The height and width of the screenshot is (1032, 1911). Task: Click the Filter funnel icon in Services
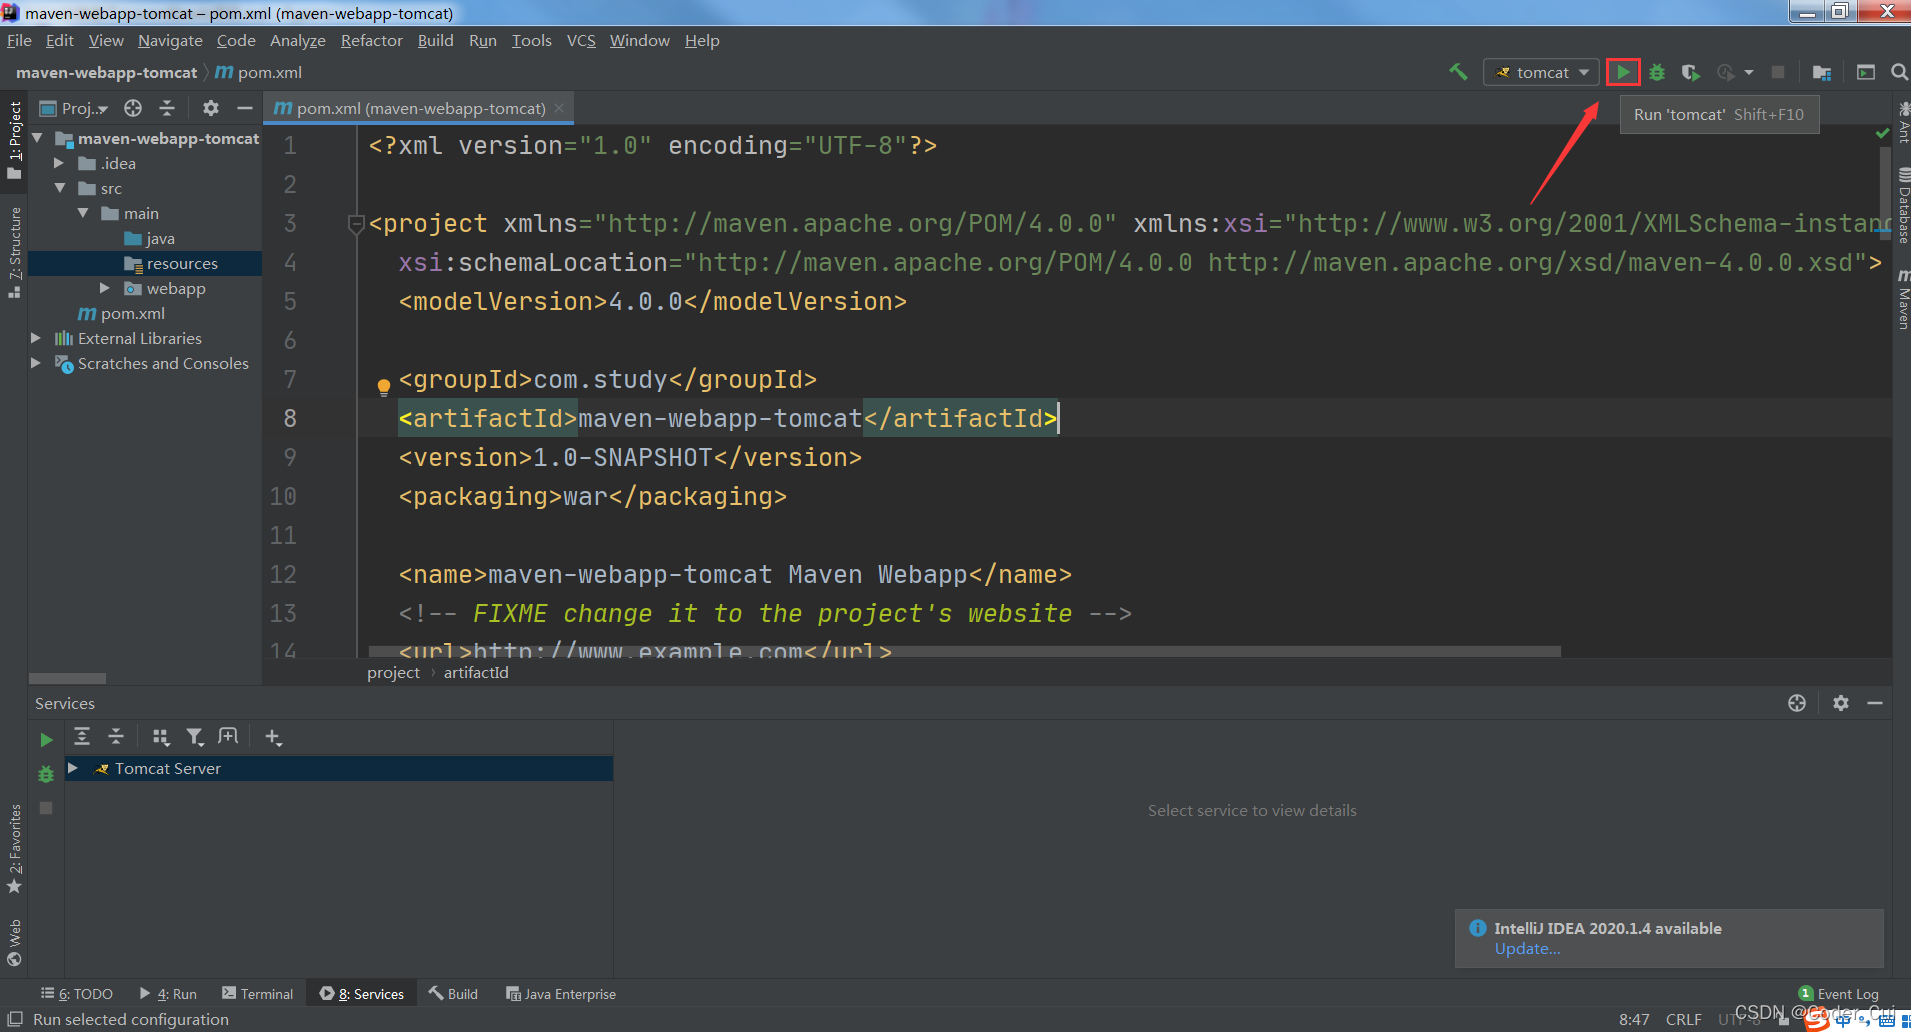pyautogui.click(x=195, y=737)
